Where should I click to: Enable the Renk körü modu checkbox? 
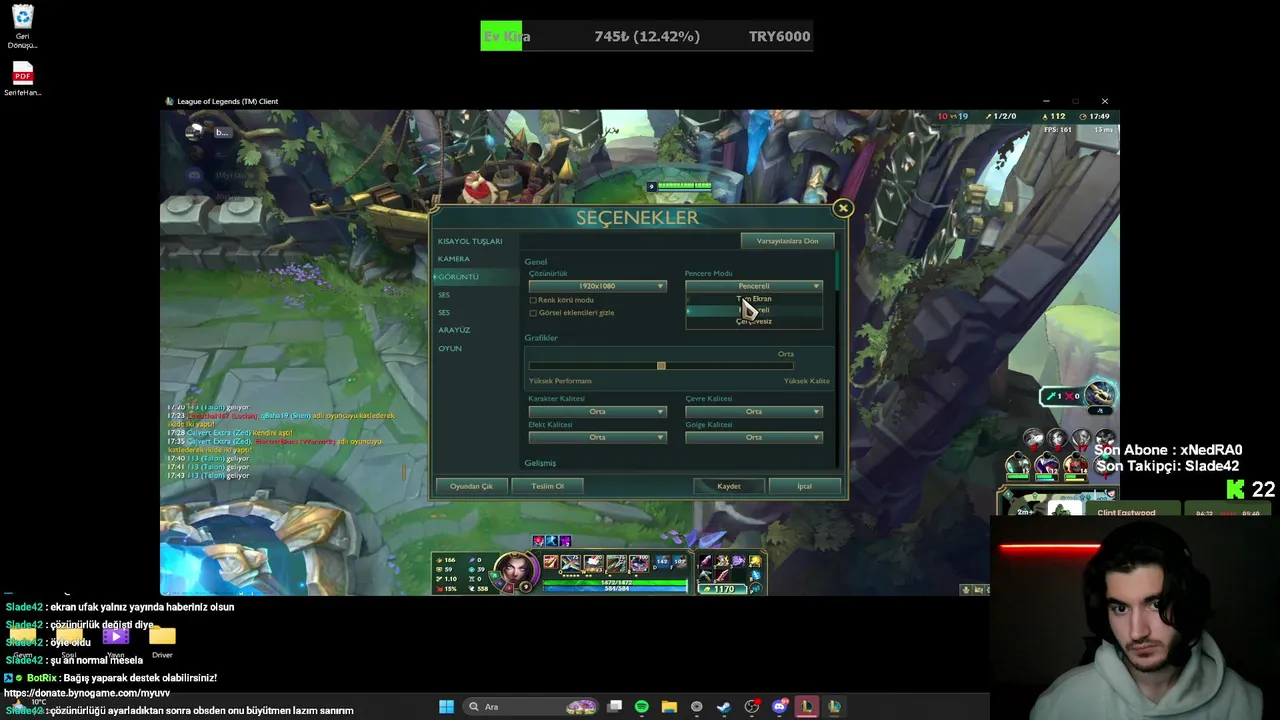533,300
